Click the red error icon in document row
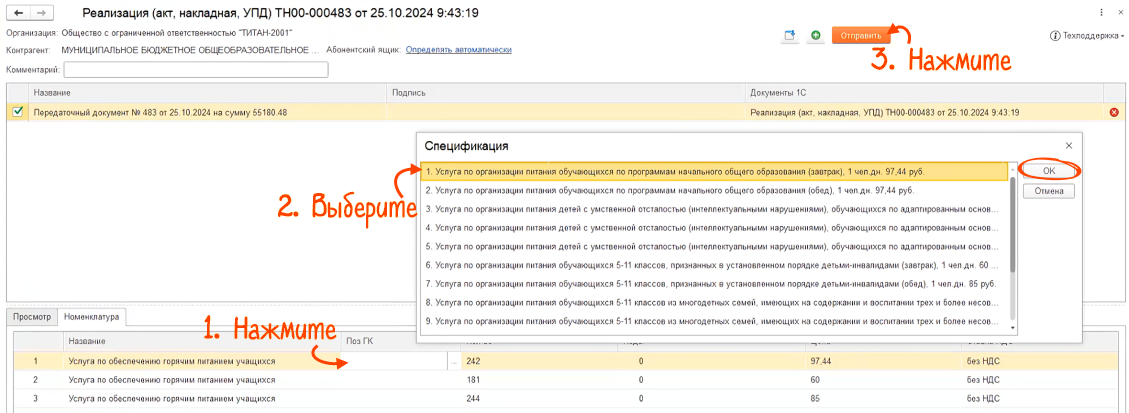This screenshot has height=413, width=1129. click(1114, 112)
